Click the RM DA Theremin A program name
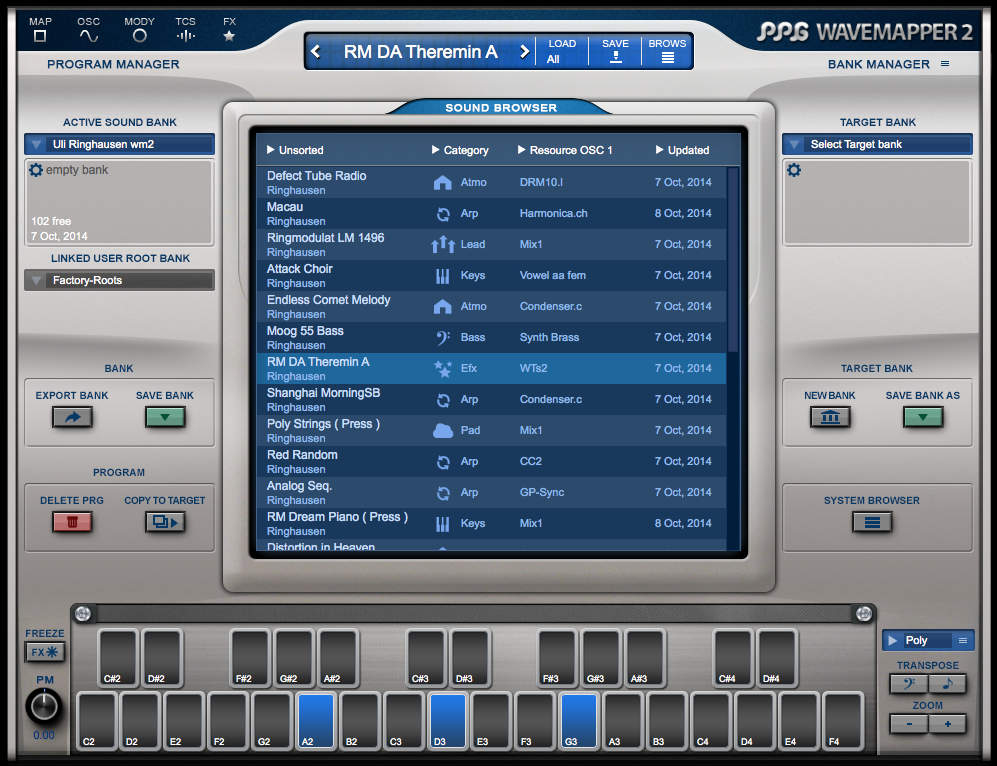Viewport: 997px width, 766px height. tap(420, 51)
